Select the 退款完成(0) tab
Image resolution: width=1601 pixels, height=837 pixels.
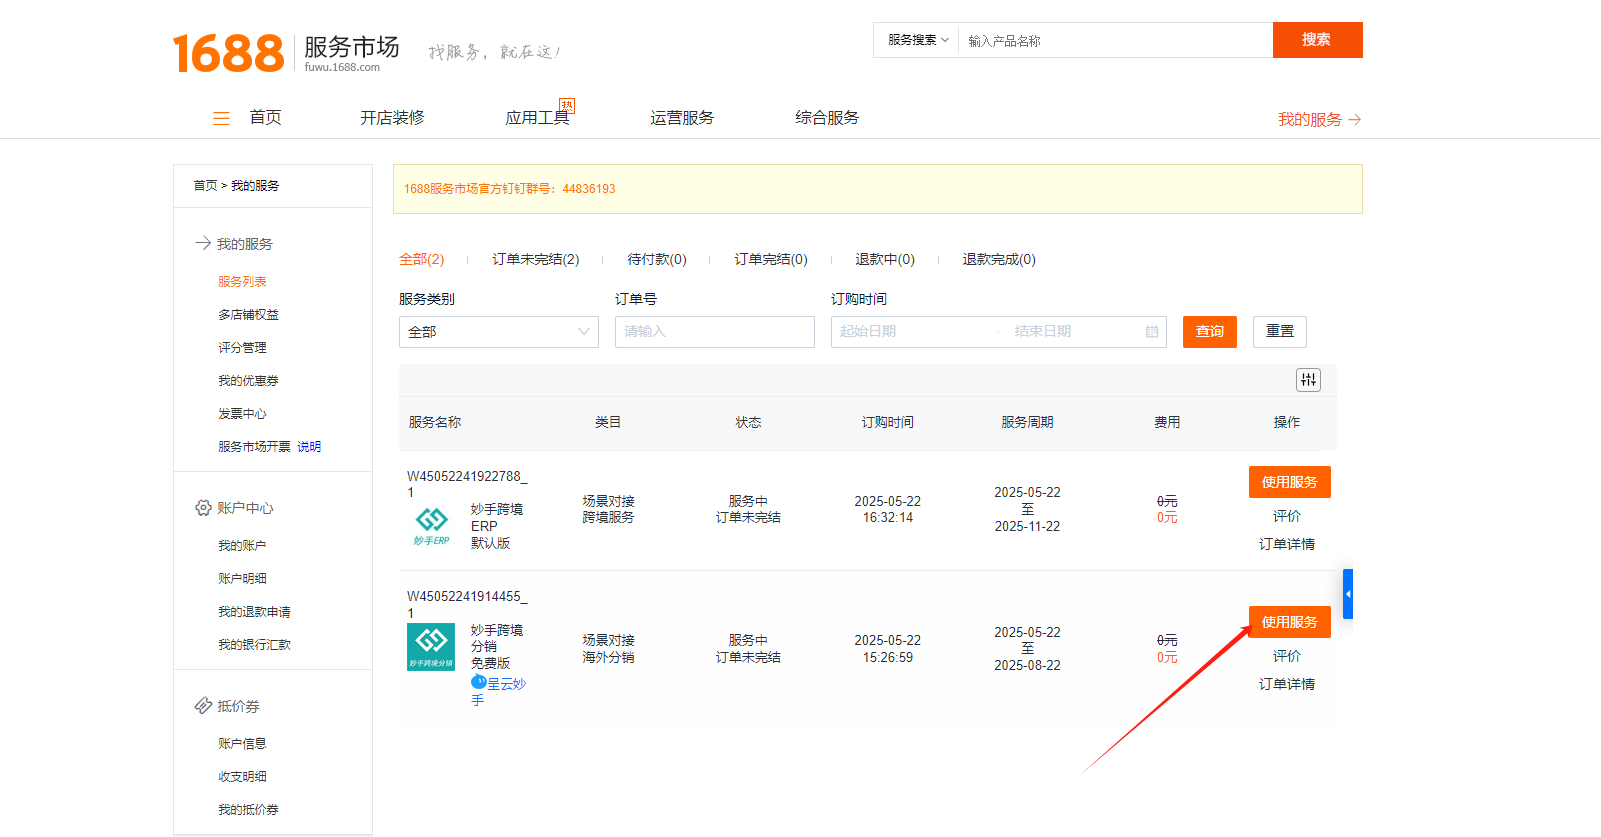pos(999,259)
